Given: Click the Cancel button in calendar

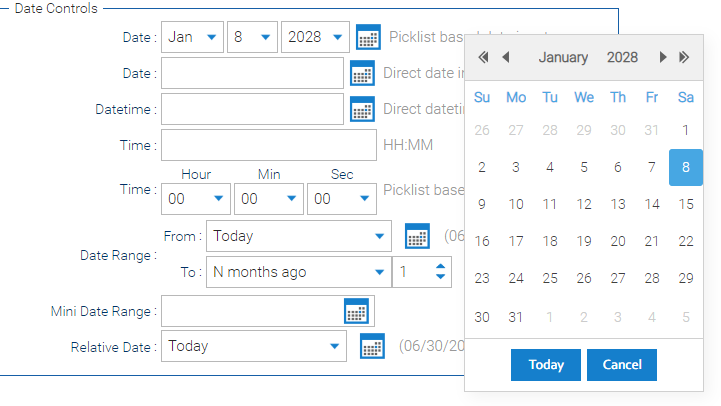Looking at the screenshot, I should point(622,365).
